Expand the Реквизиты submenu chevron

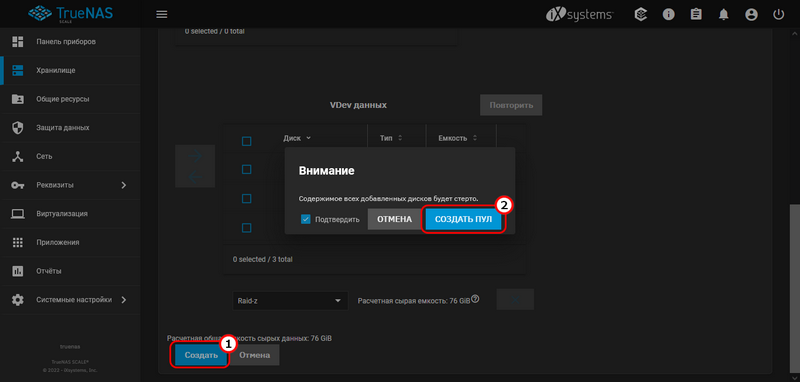(123, 185)
